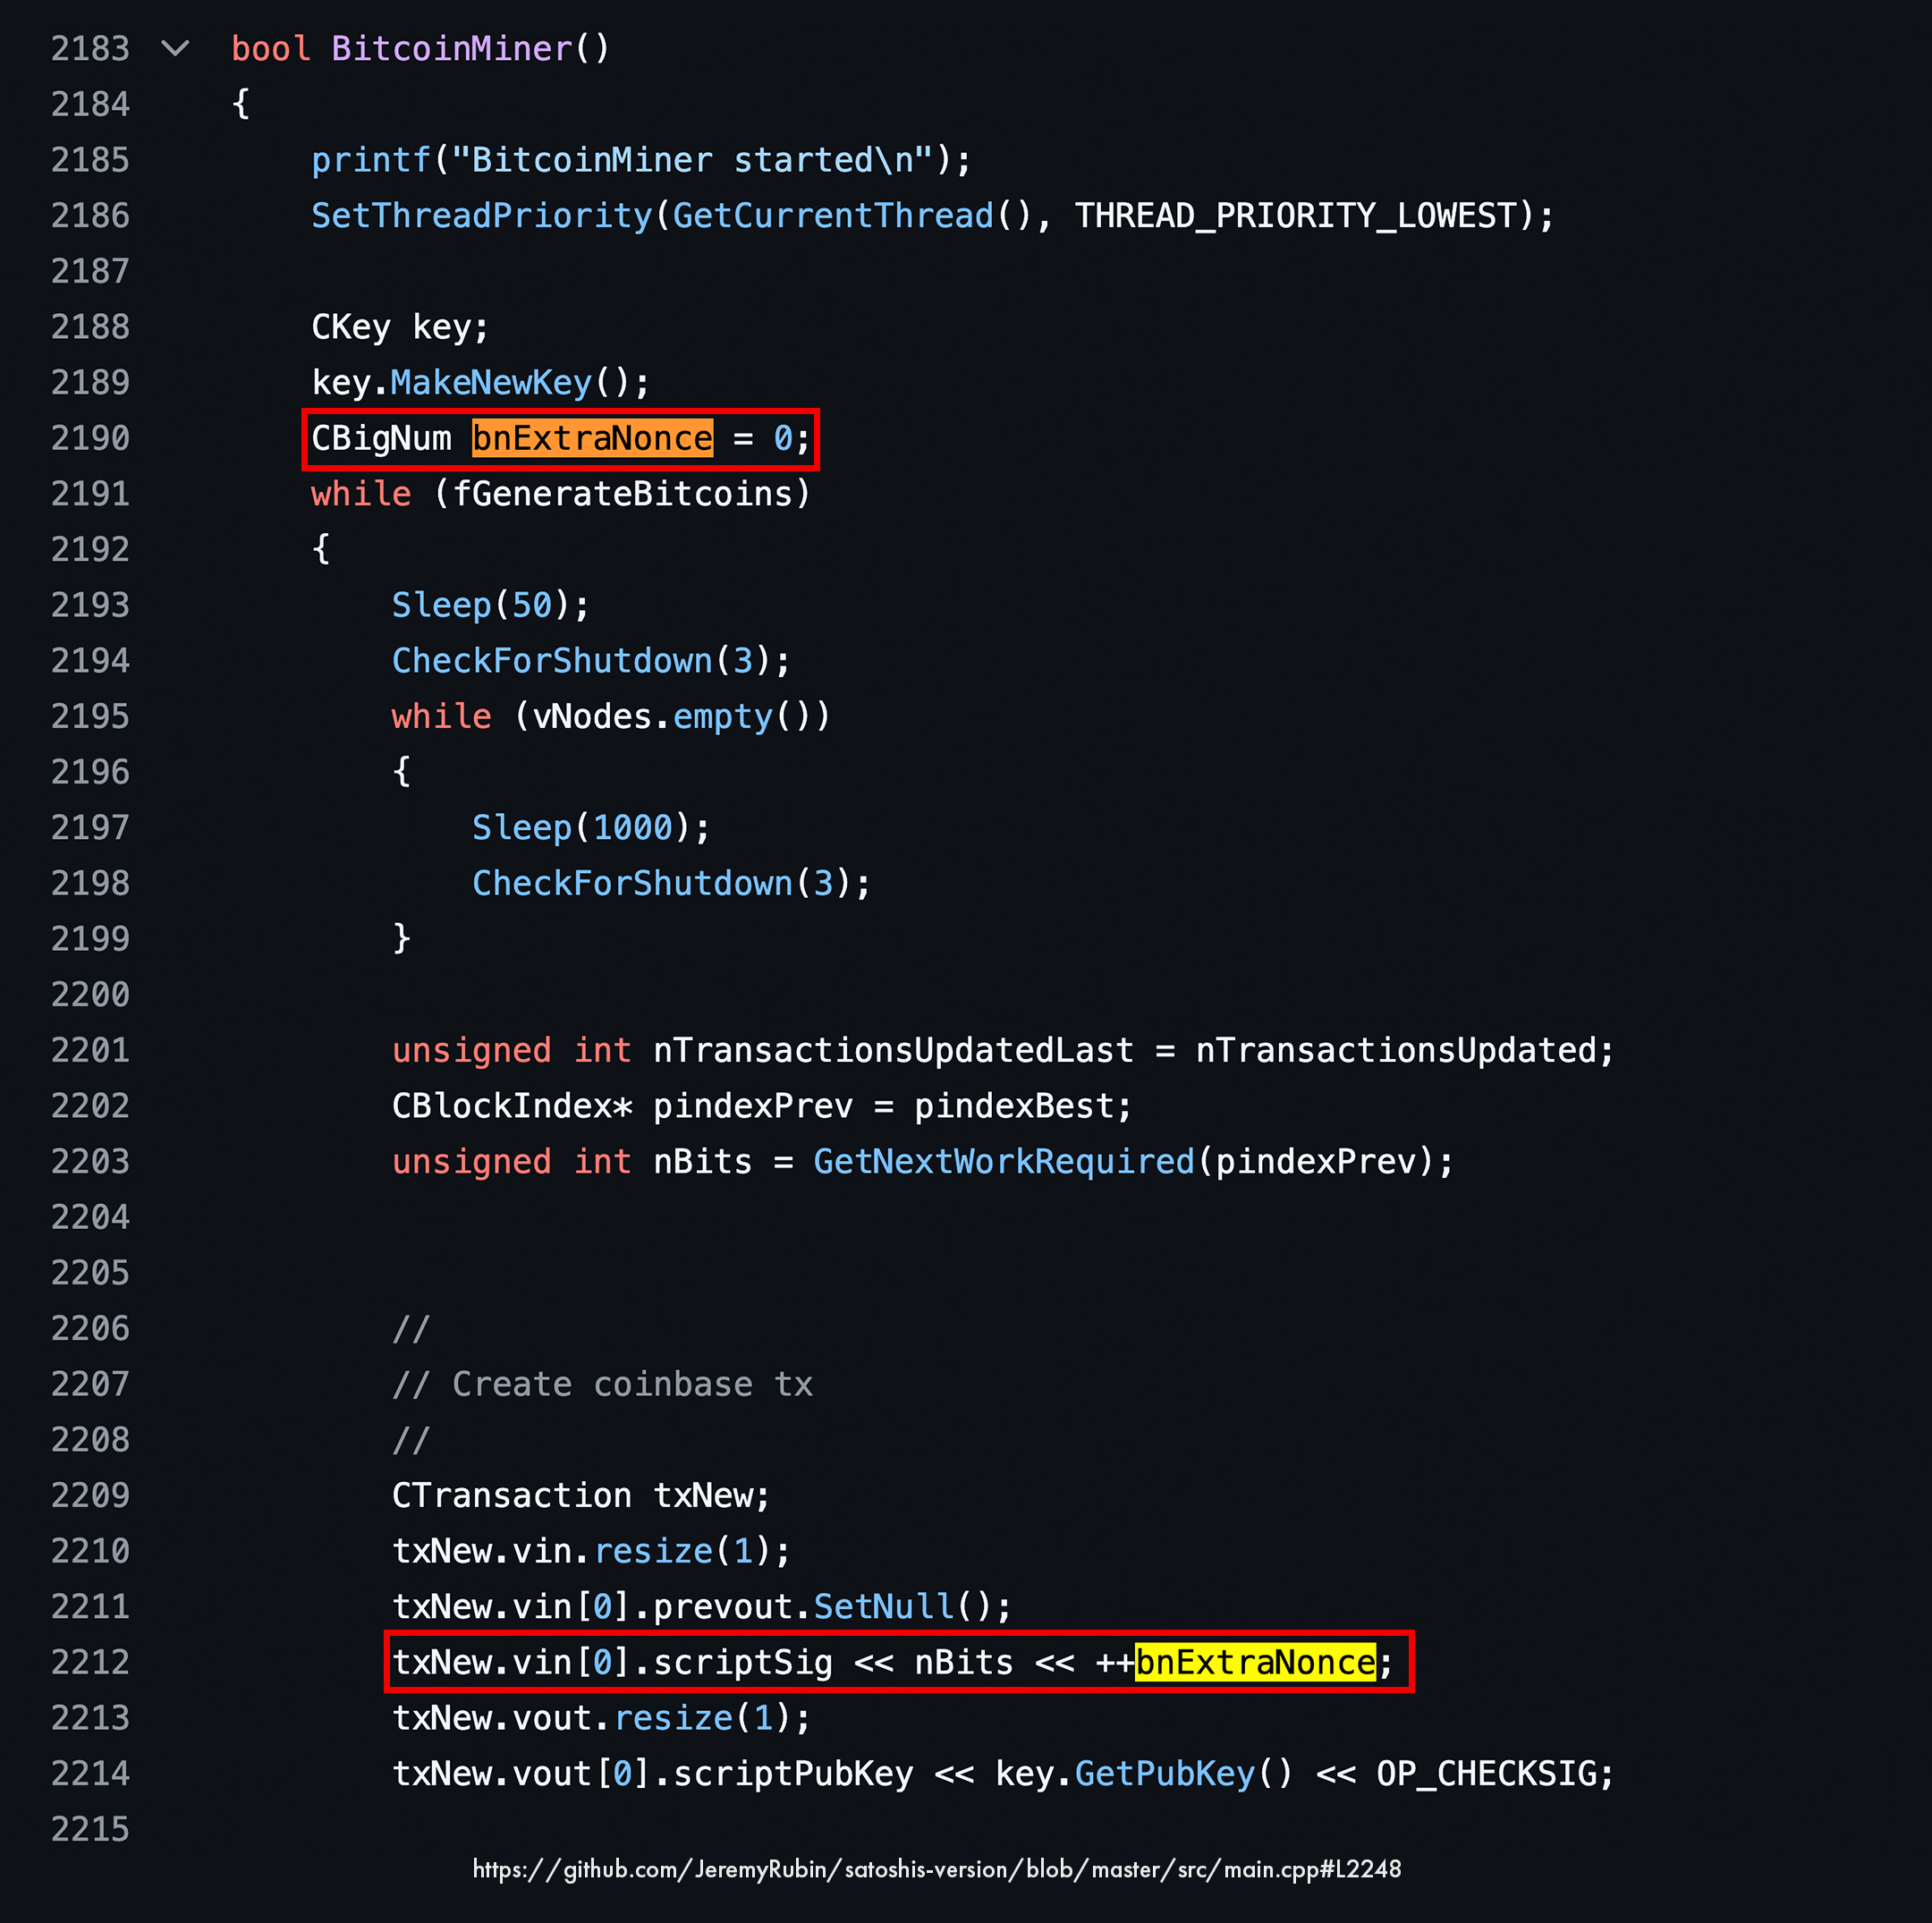1932x1923 pixels.
Task: Click the OP_CHECKSIG token
Action: click(1485, 1773)
